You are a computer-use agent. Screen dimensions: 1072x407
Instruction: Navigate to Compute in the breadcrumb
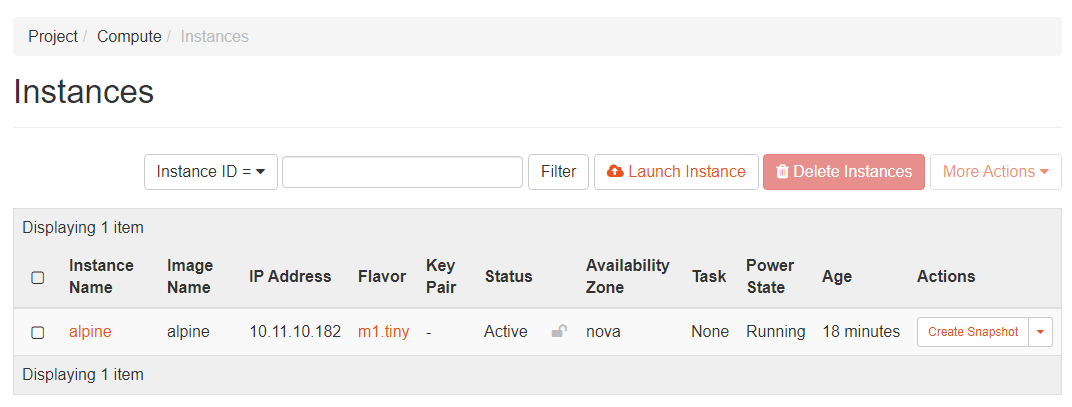click(129, 36)
